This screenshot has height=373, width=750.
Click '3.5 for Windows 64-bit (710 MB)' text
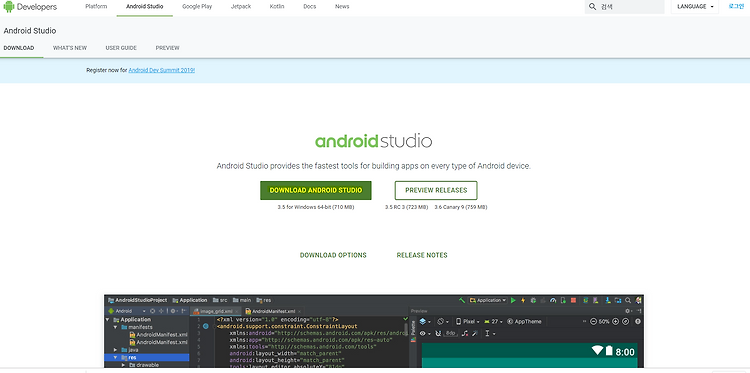pos(316,208)
